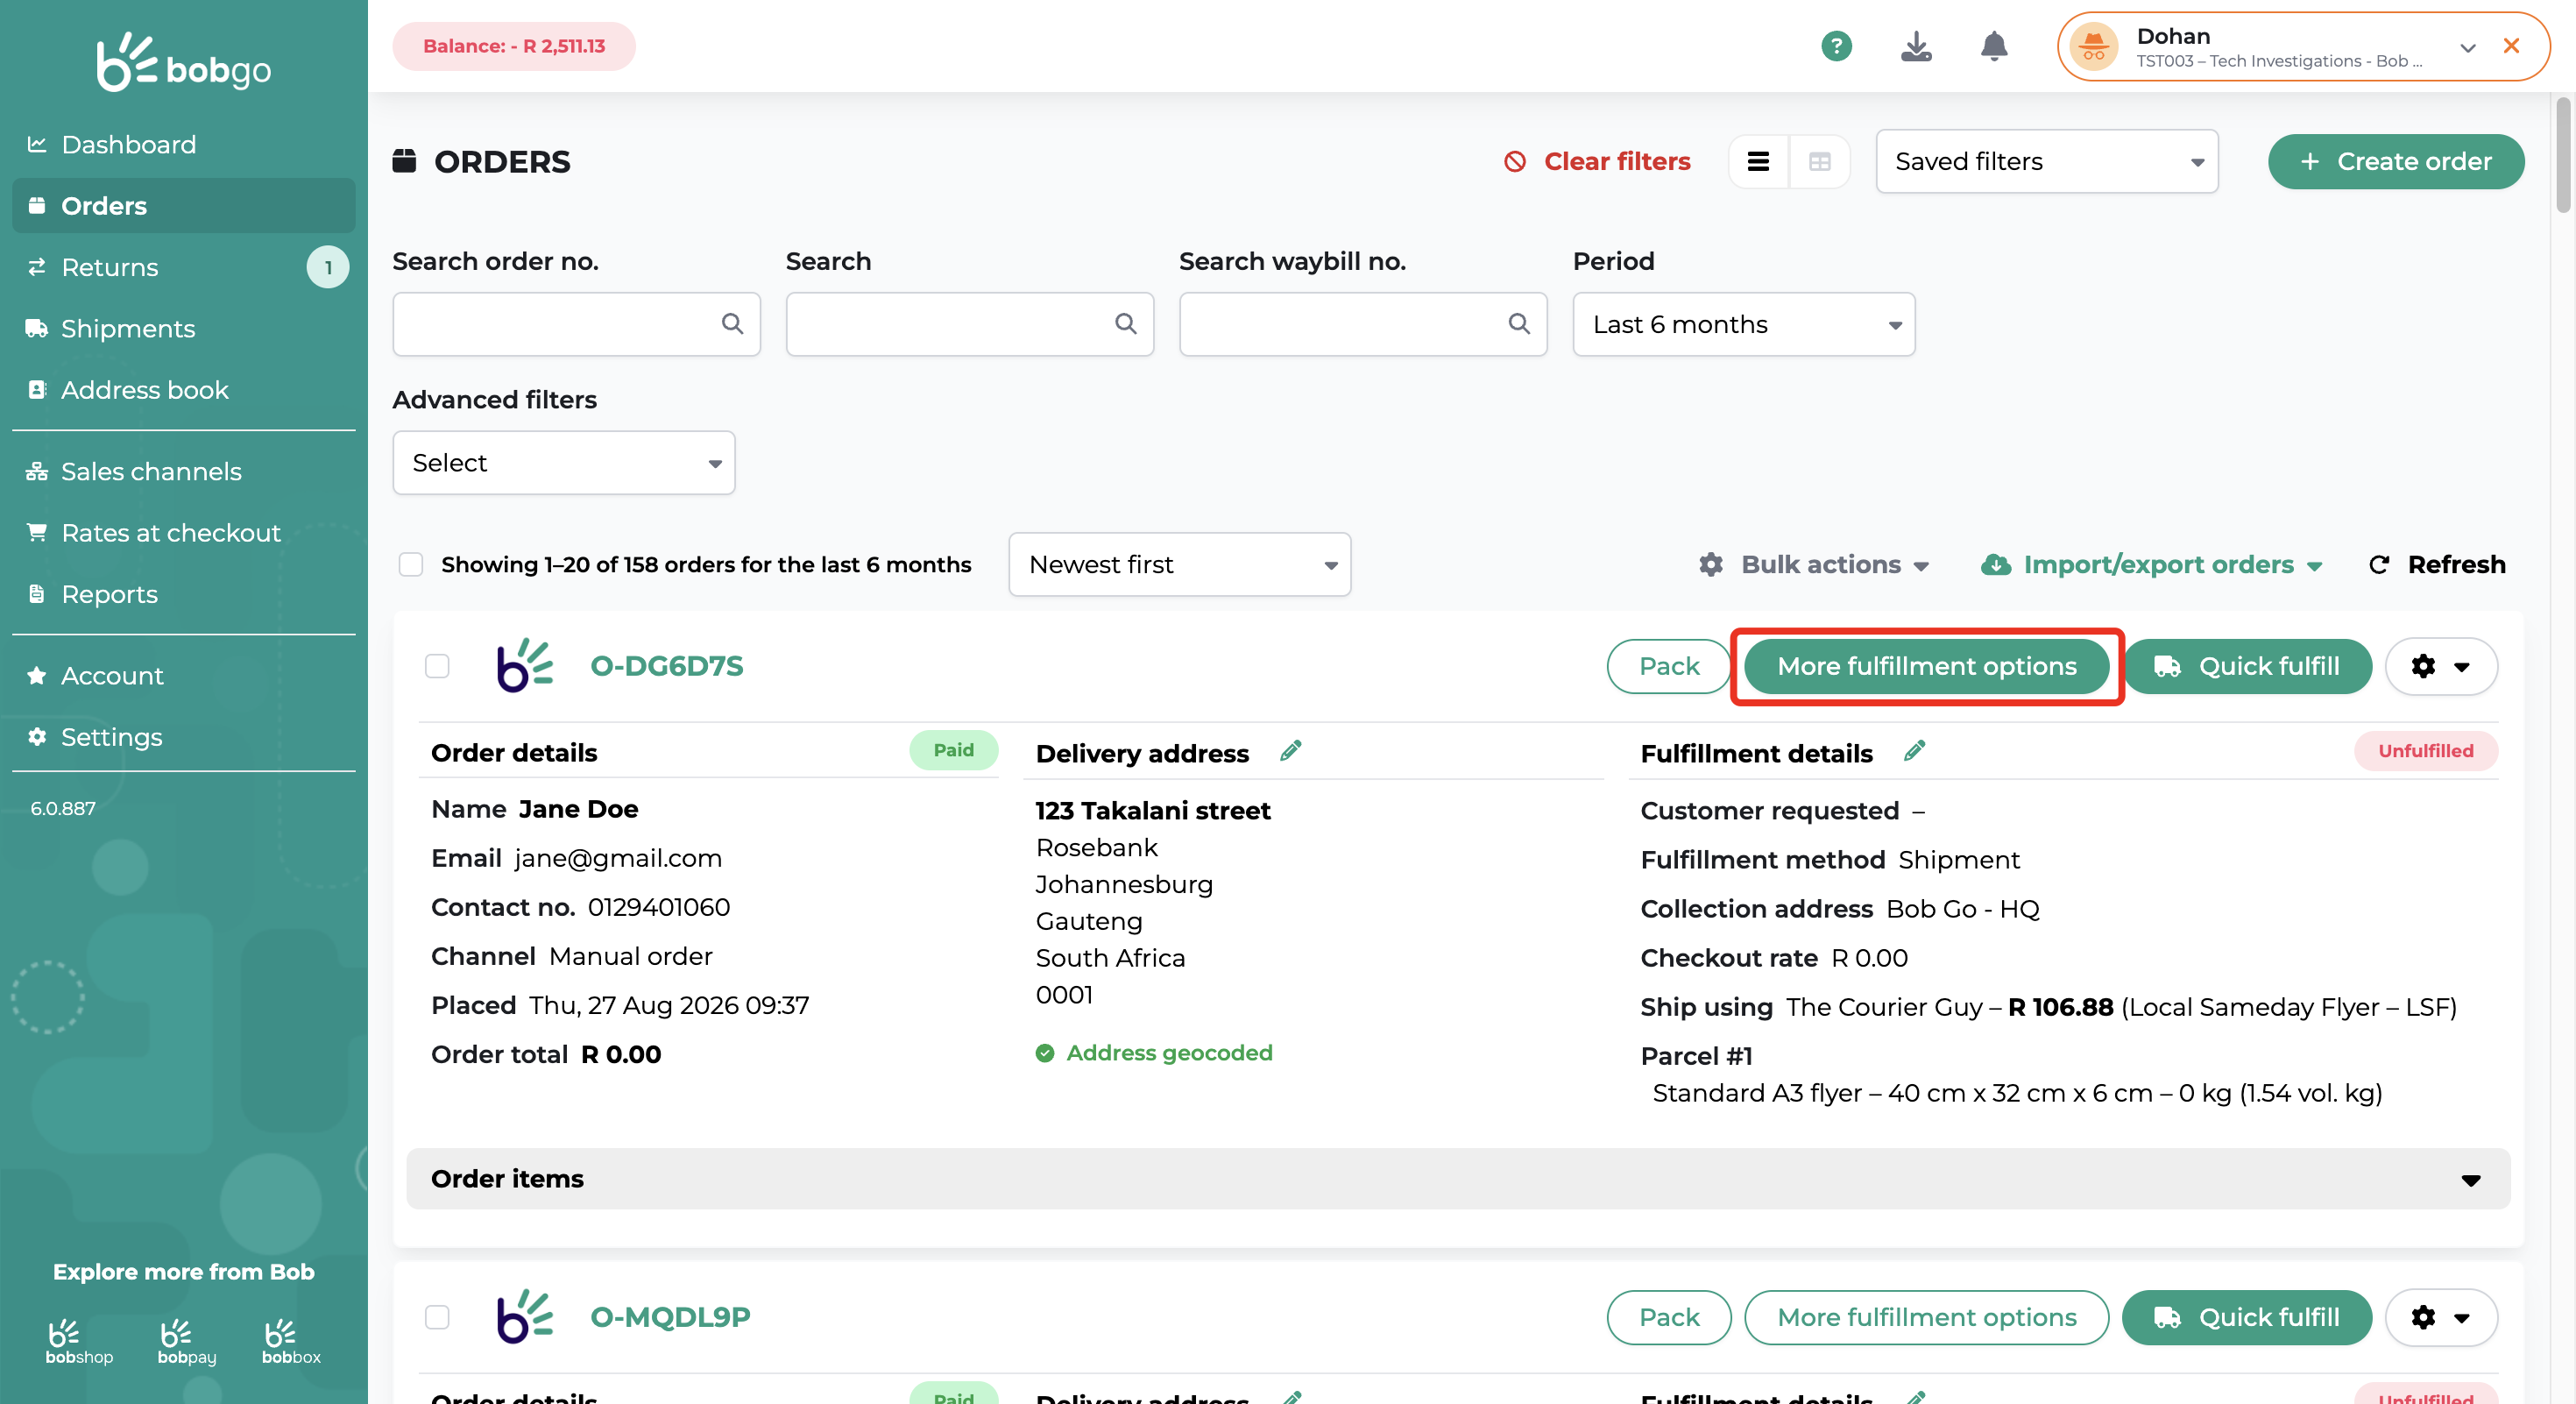
Task: Open Bulk actions menu
Action: 1813,565
